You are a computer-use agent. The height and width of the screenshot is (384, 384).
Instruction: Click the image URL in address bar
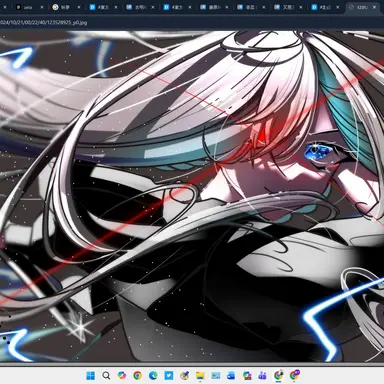(44, 22)
